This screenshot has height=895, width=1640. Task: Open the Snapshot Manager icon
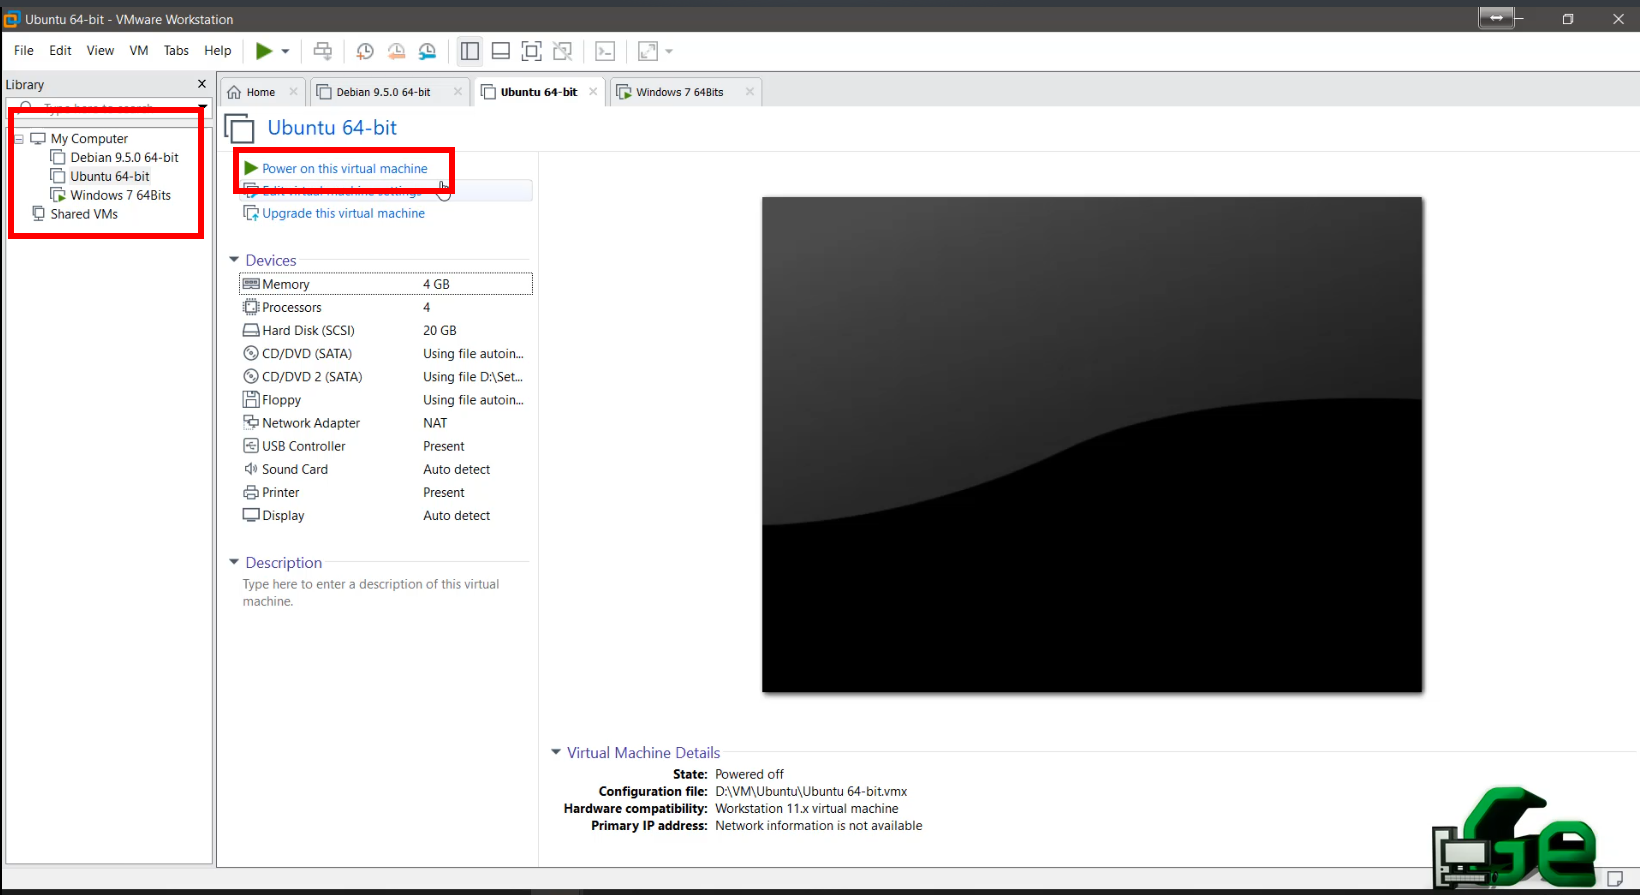(427, 51)
